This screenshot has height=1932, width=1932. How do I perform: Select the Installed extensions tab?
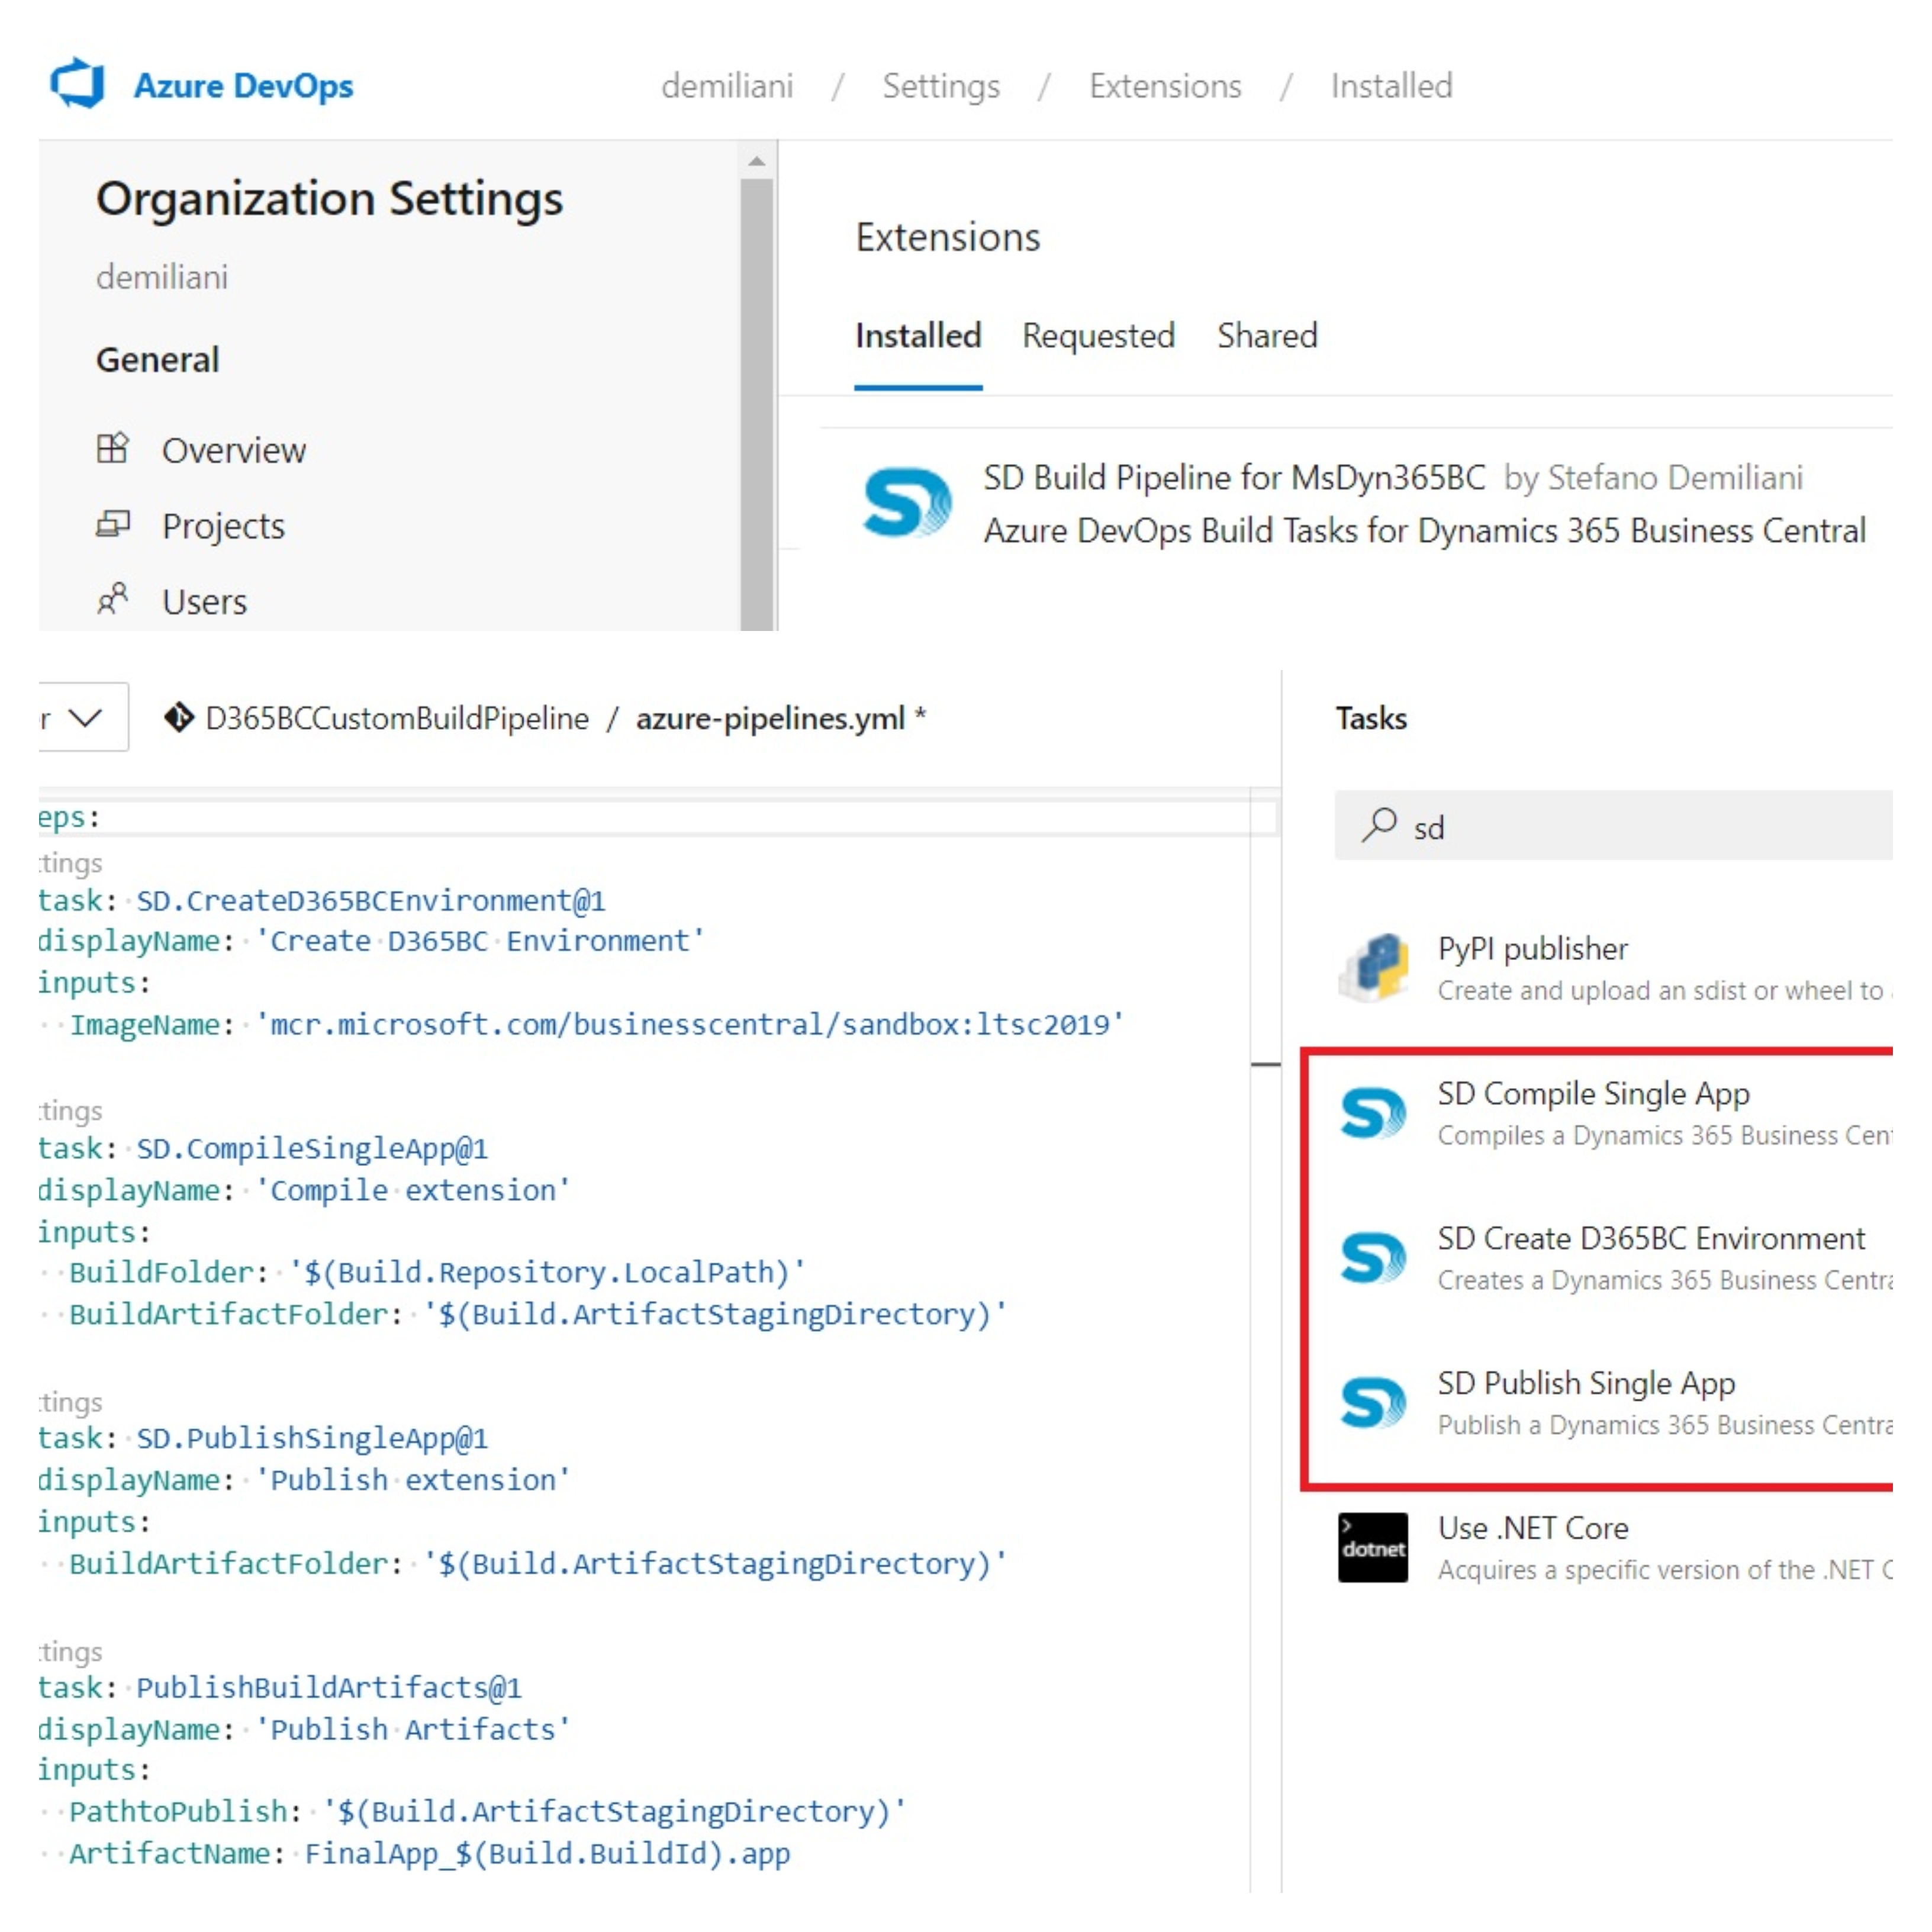click(x=918, y=336)
